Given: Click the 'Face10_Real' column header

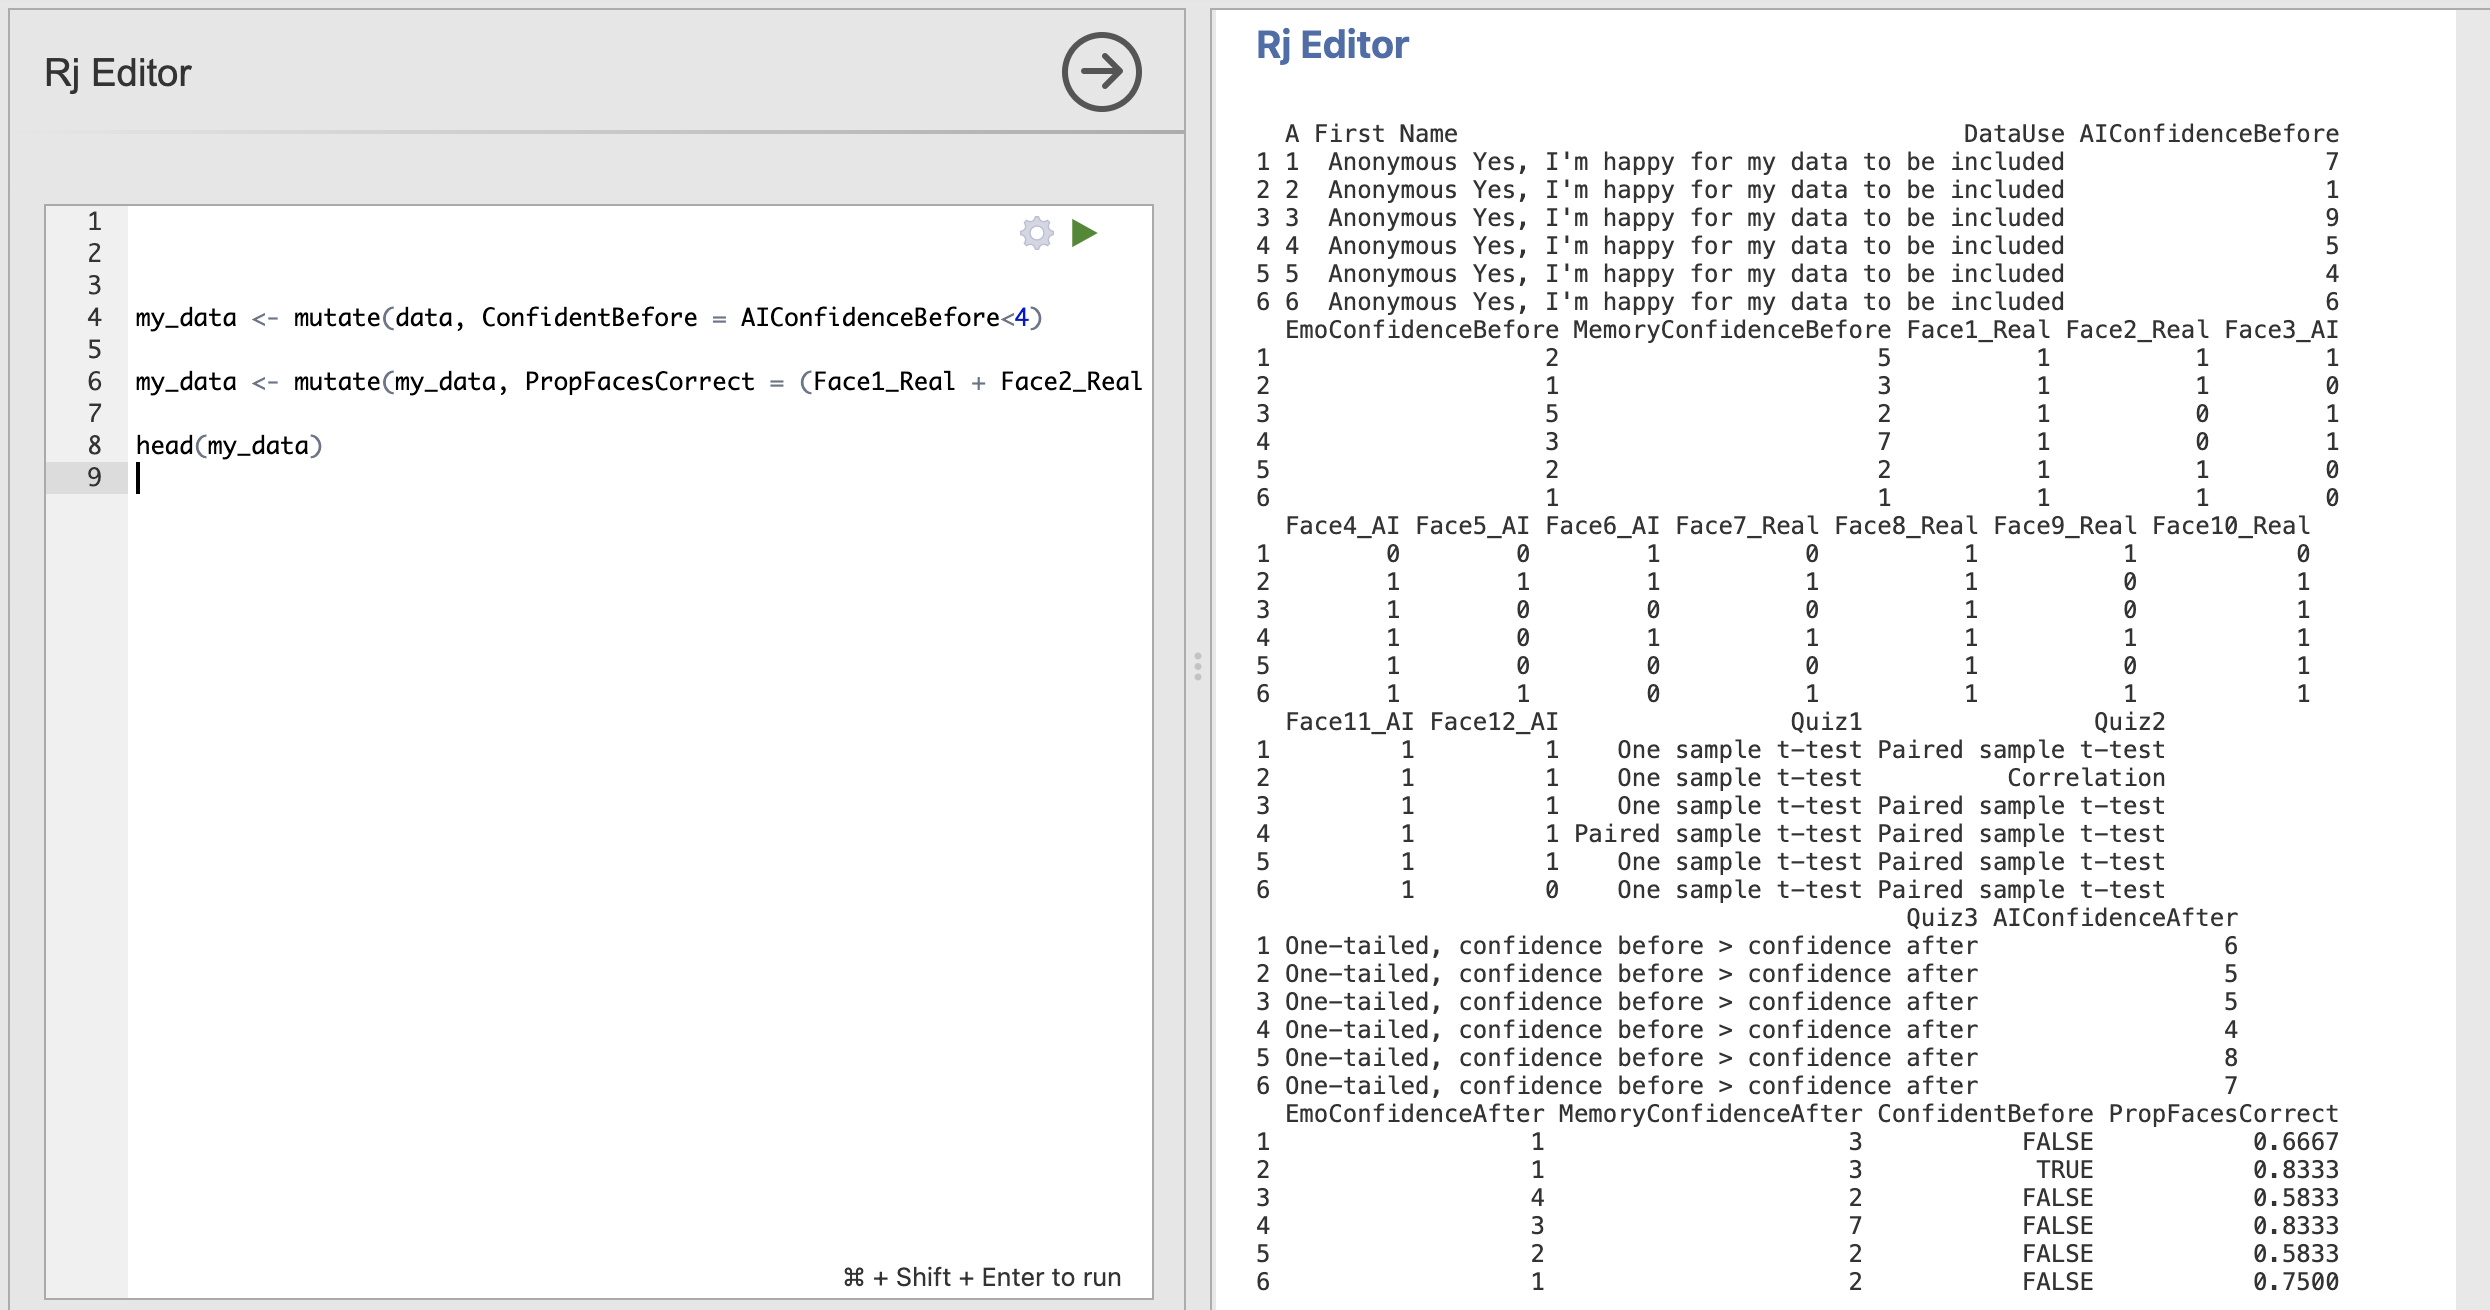Looking at the screenshot, I should click(2231, 526).
